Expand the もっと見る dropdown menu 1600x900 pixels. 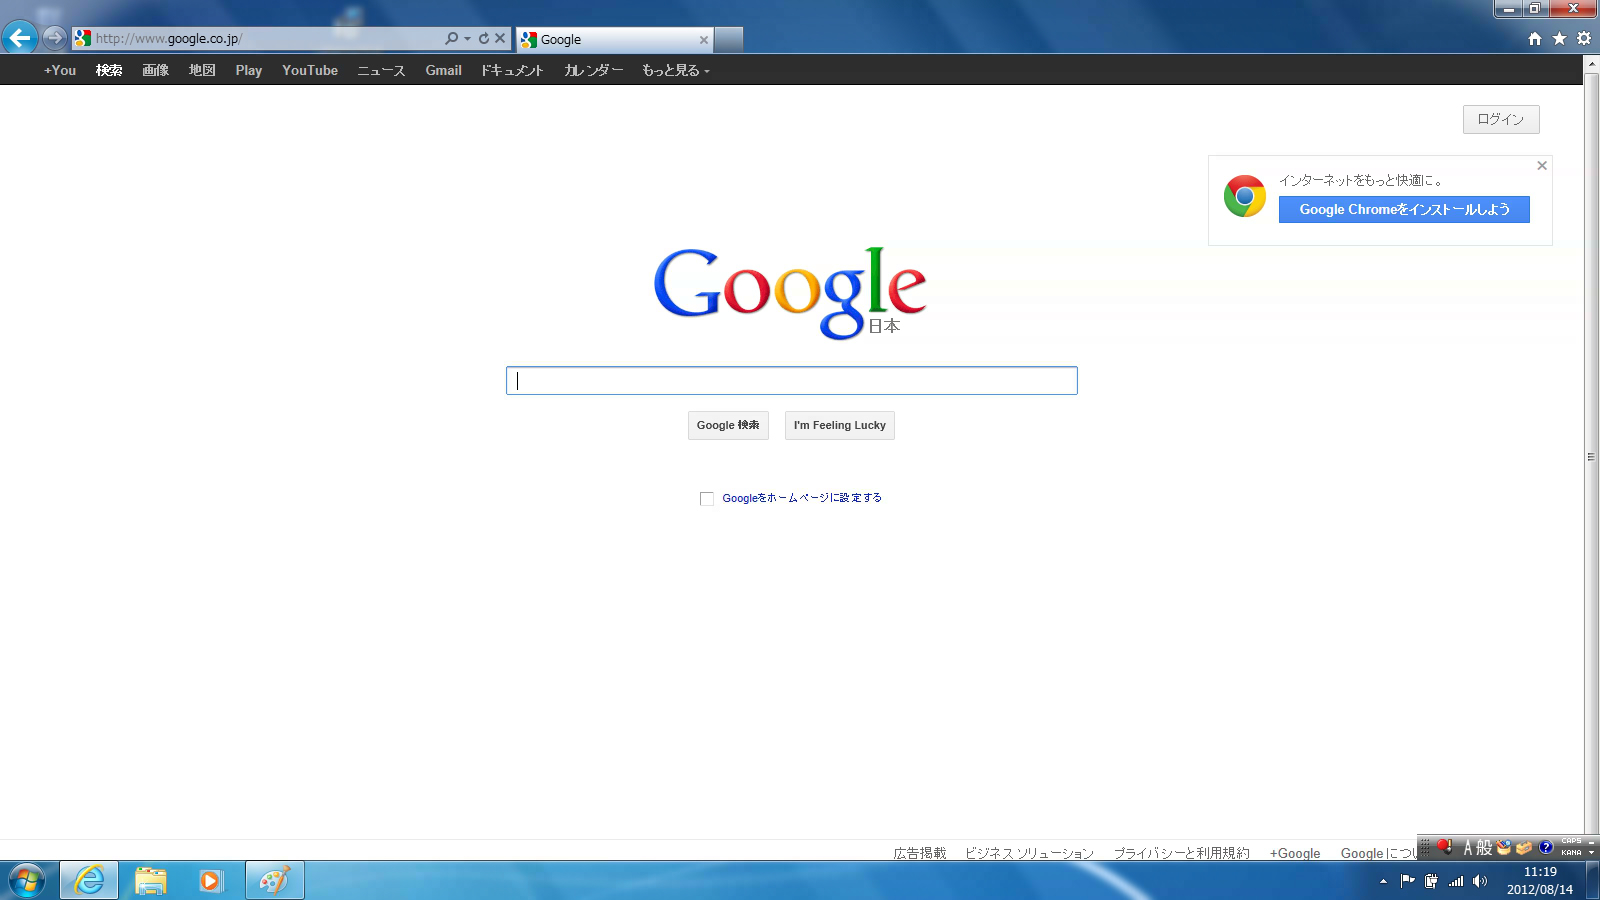(x=676, y=70)
